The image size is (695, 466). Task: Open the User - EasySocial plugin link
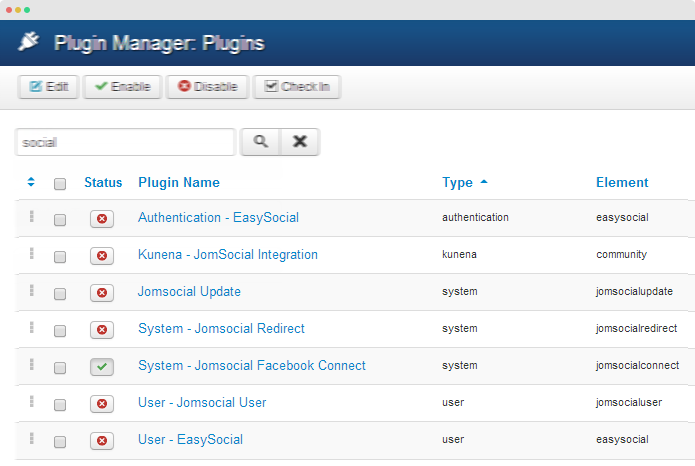pos(191,439)
